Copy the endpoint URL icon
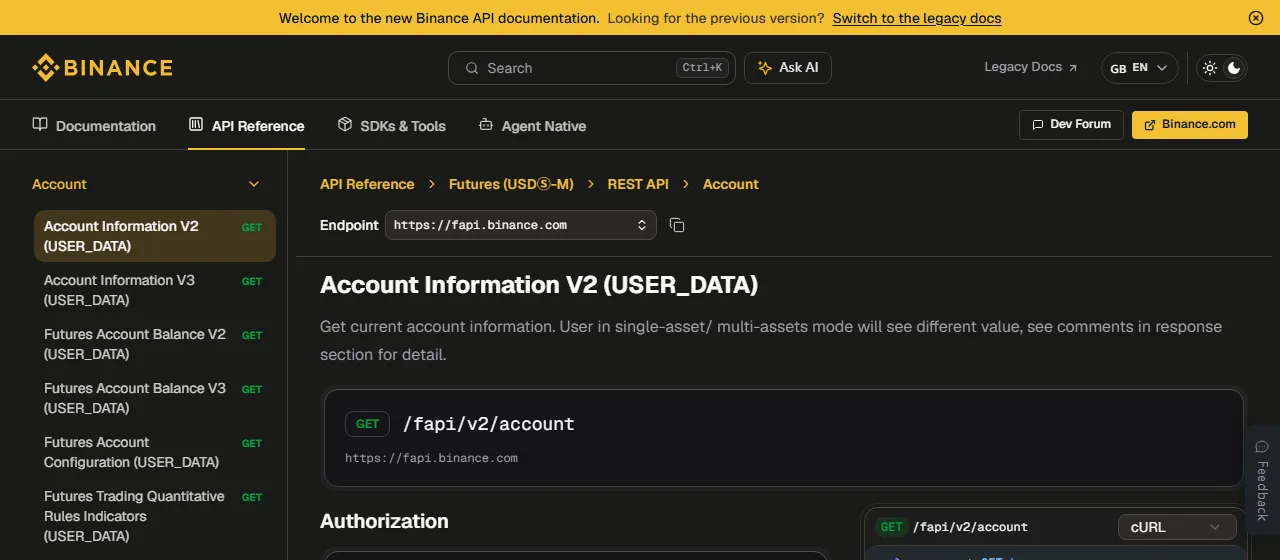1280x560 pixels. (677, 225)
